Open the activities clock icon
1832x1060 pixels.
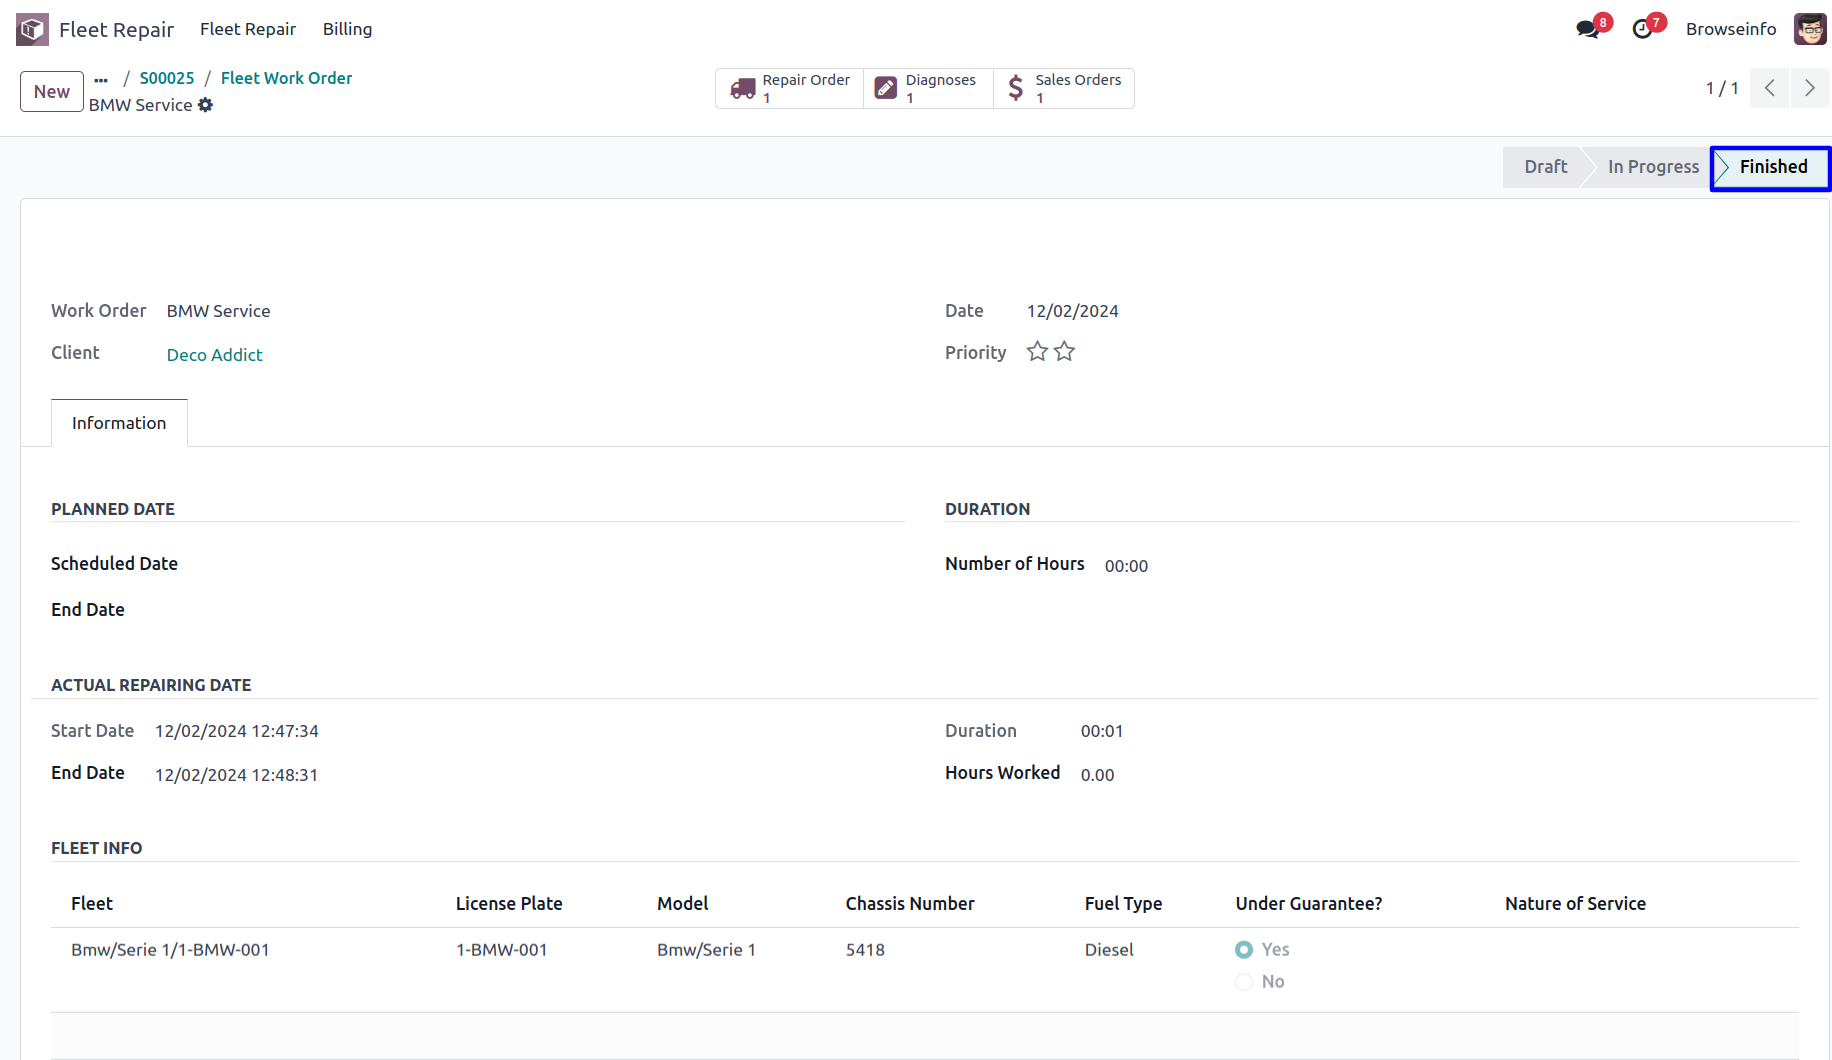pos(1642,29)
